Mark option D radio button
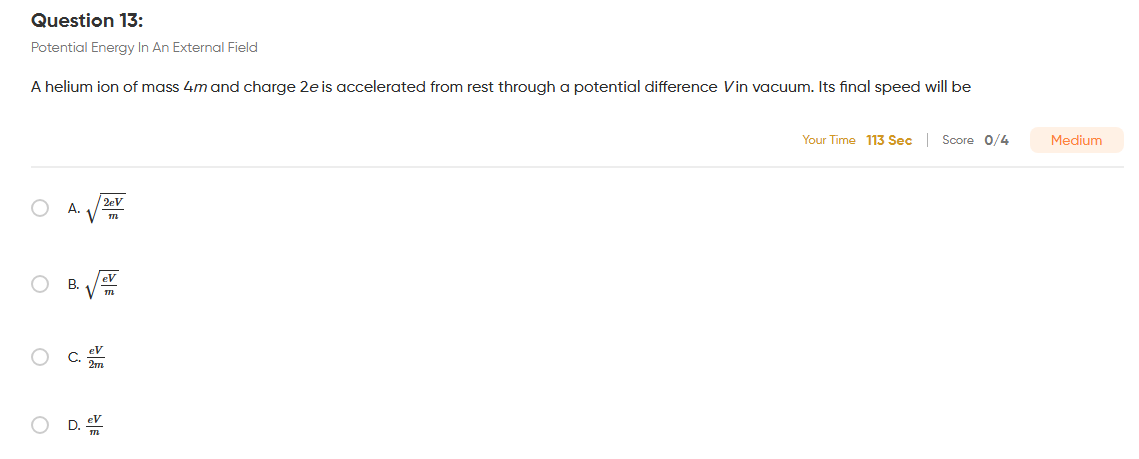The width and height of the screenshot is (1139, 459). point(40,425)
